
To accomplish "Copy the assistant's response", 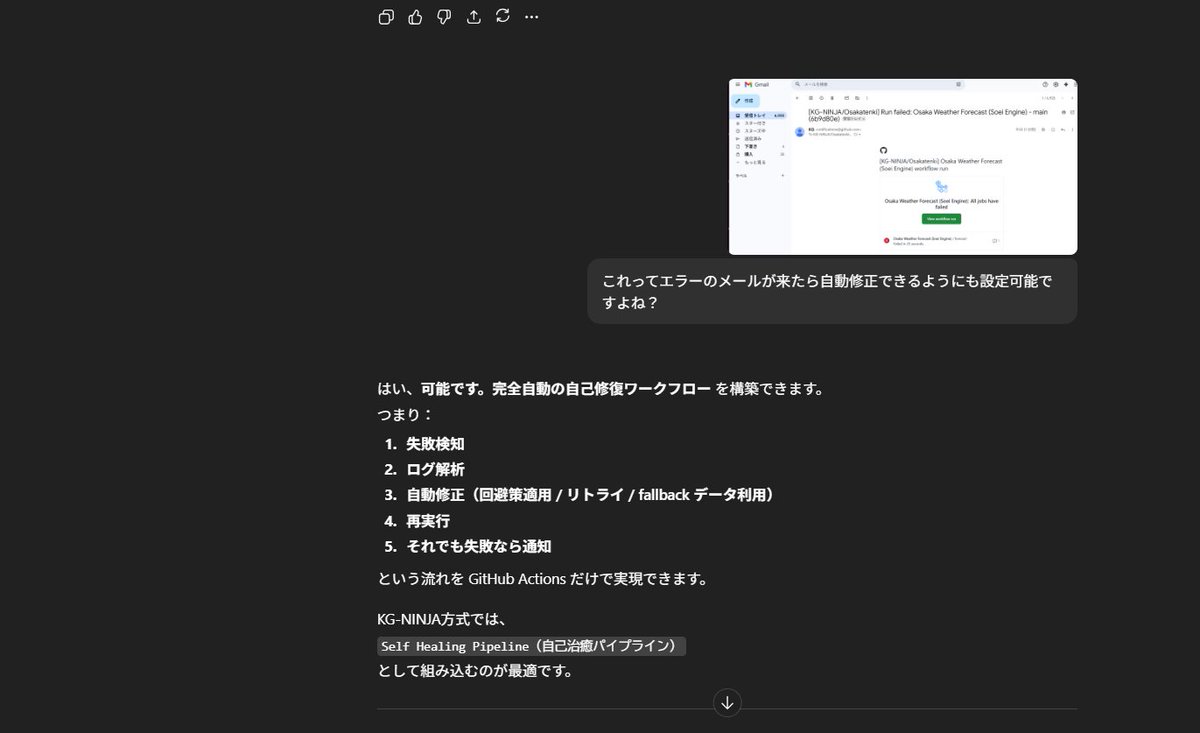I will coord(386,17).
